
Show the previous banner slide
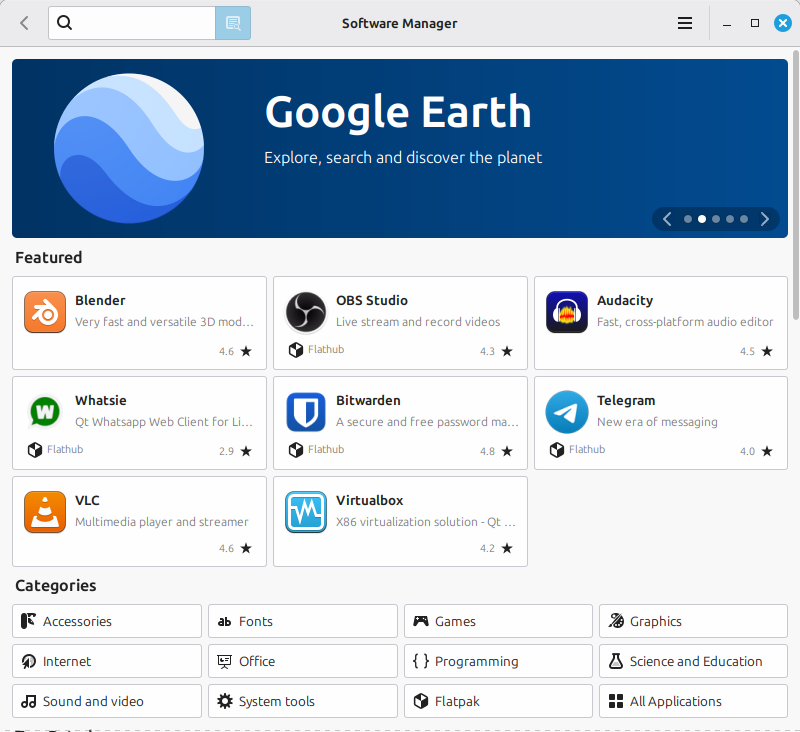[667, 219]
